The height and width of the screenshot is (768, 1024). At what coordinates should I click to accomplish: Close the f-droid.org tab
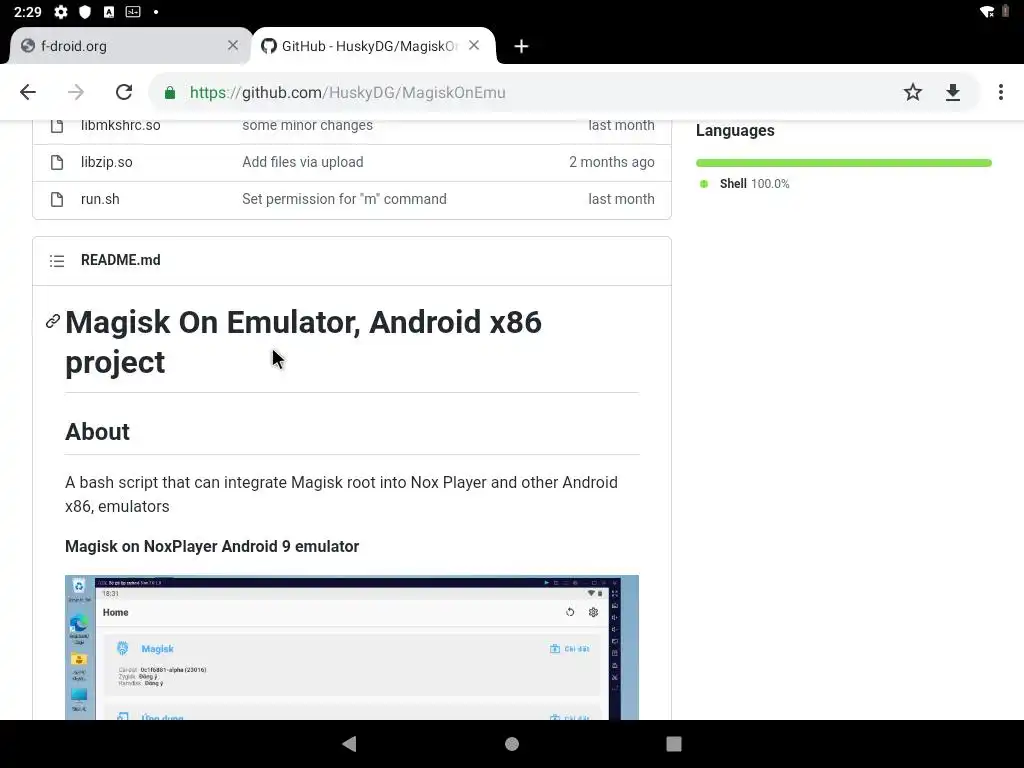point(232,45)
